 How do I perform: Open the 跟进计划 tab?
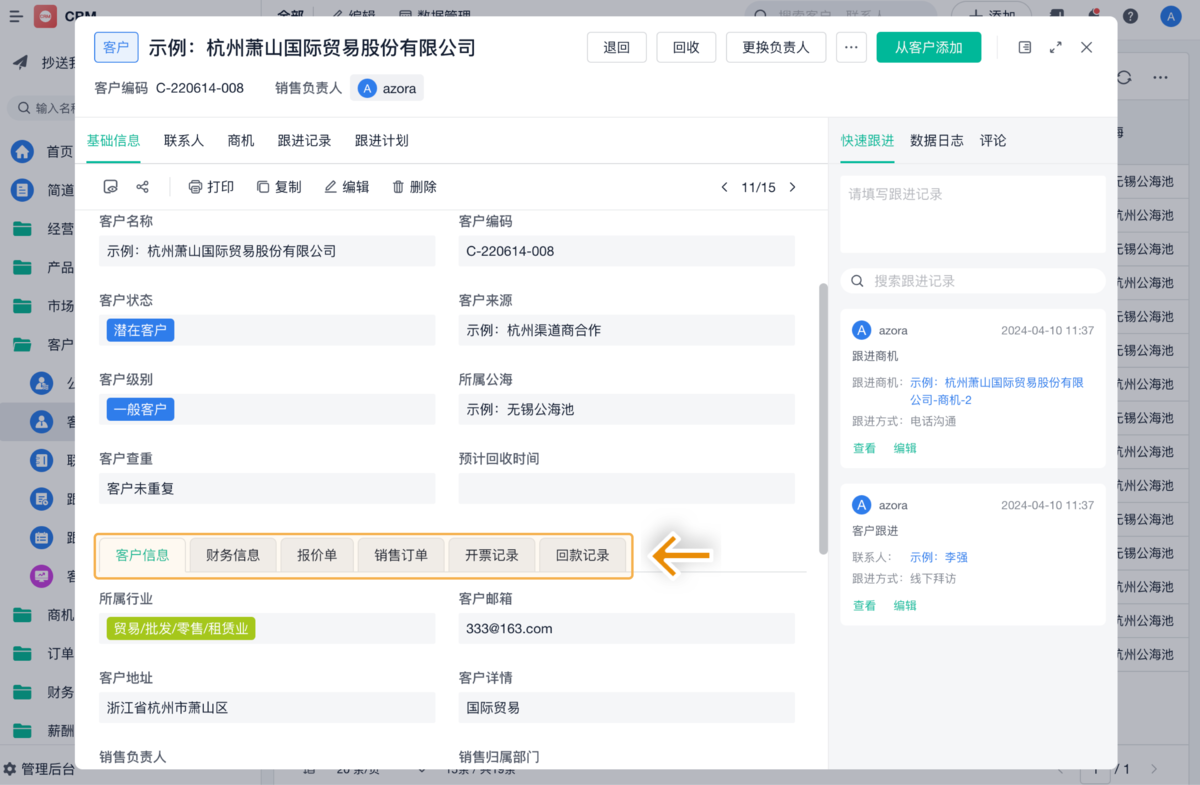382,141
